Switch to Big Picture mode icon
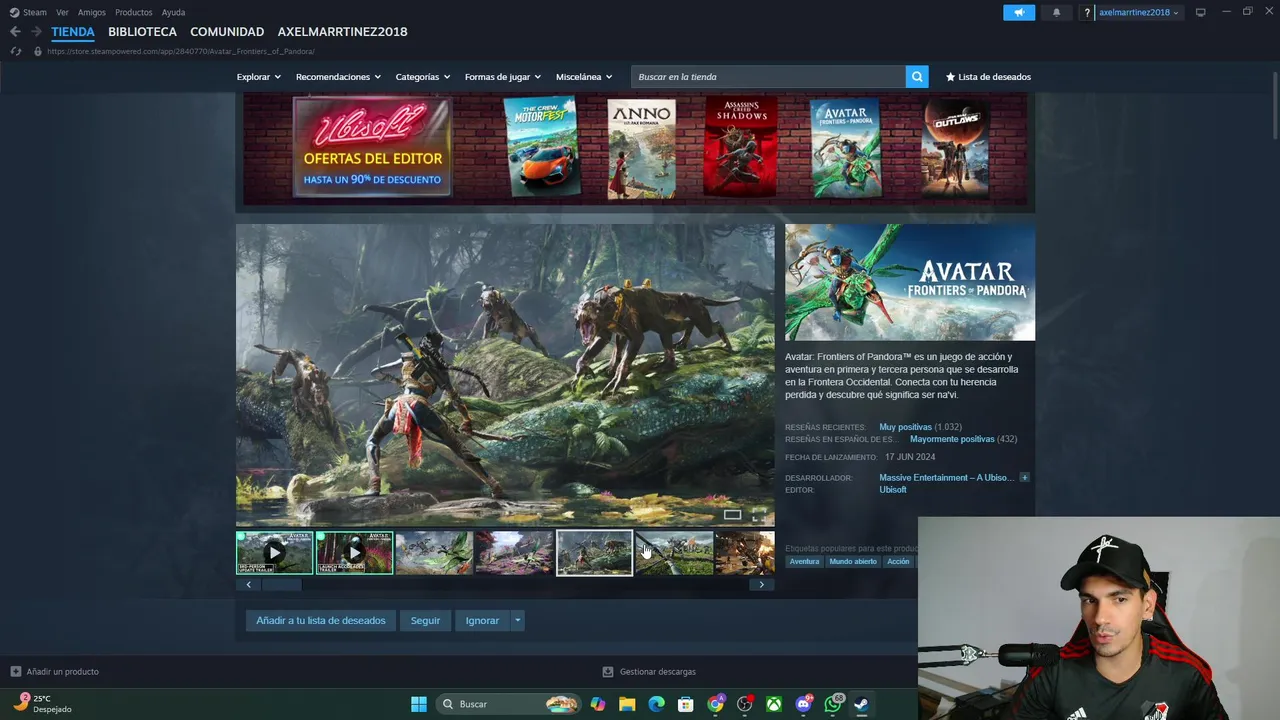Screen dimensions: 1280x720 pos(1201,12)
